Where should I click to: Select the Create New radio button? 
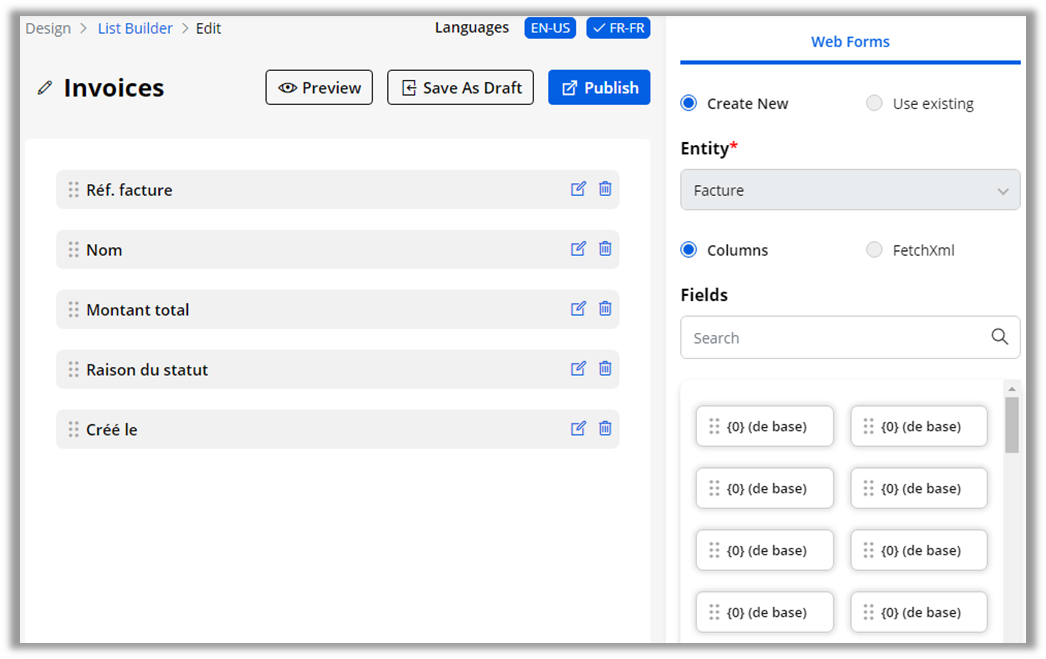[x=689, y=103]
